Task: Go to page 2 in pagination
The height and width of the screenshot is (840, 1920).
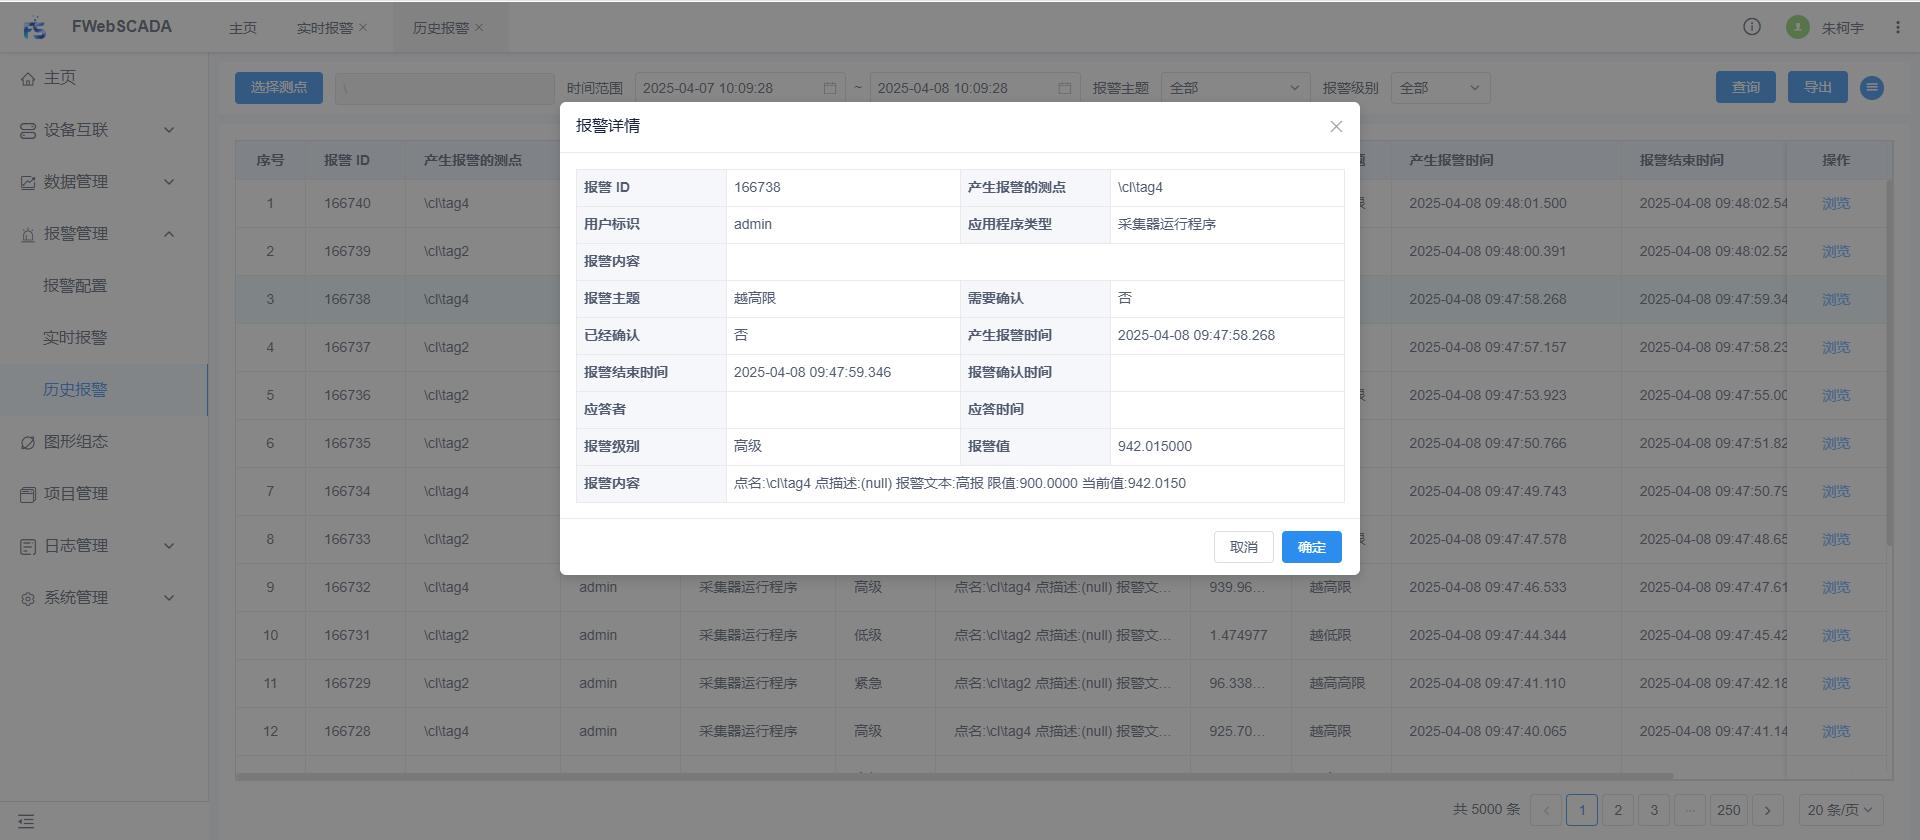Action: [x=1618, y=810]
